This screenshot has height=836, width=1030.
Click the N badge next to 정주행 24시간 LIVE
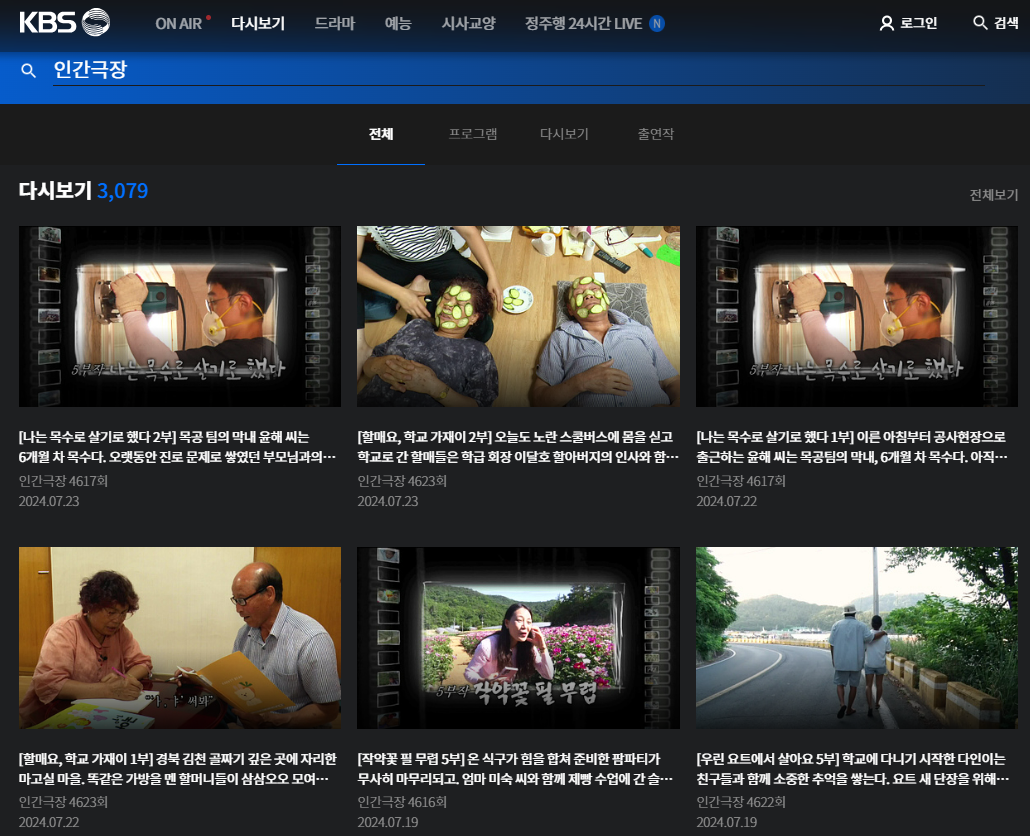click(x=656, y=24)
